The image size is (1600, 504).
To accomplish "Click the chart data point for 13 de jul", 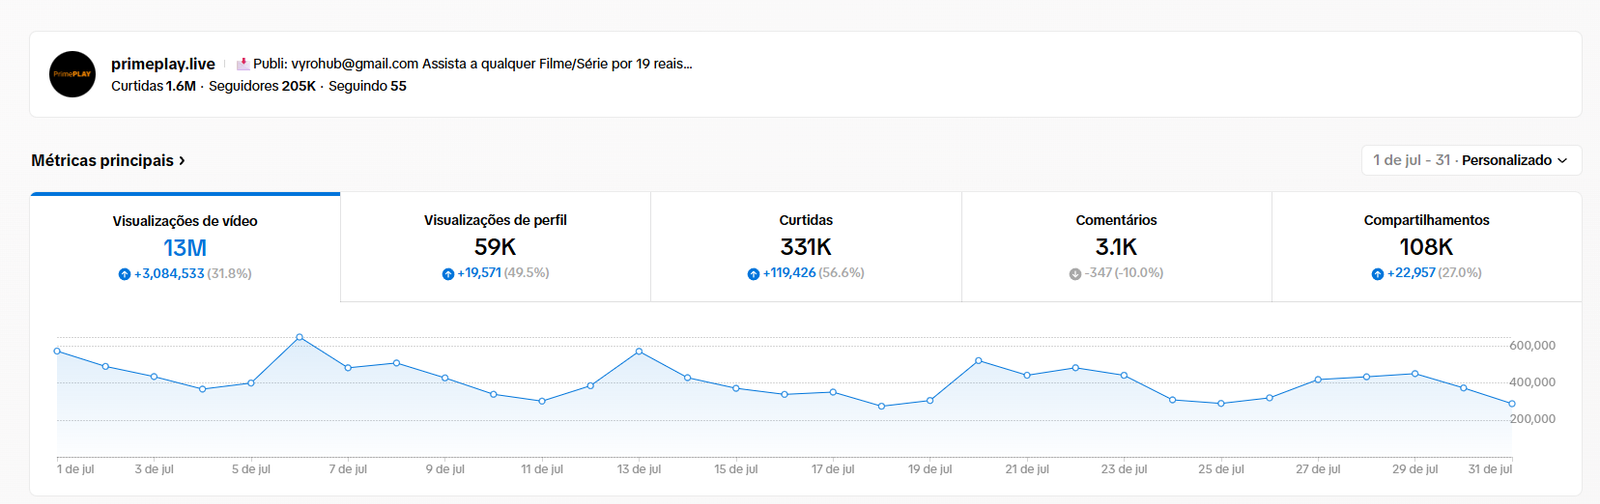I will (639, 351).
